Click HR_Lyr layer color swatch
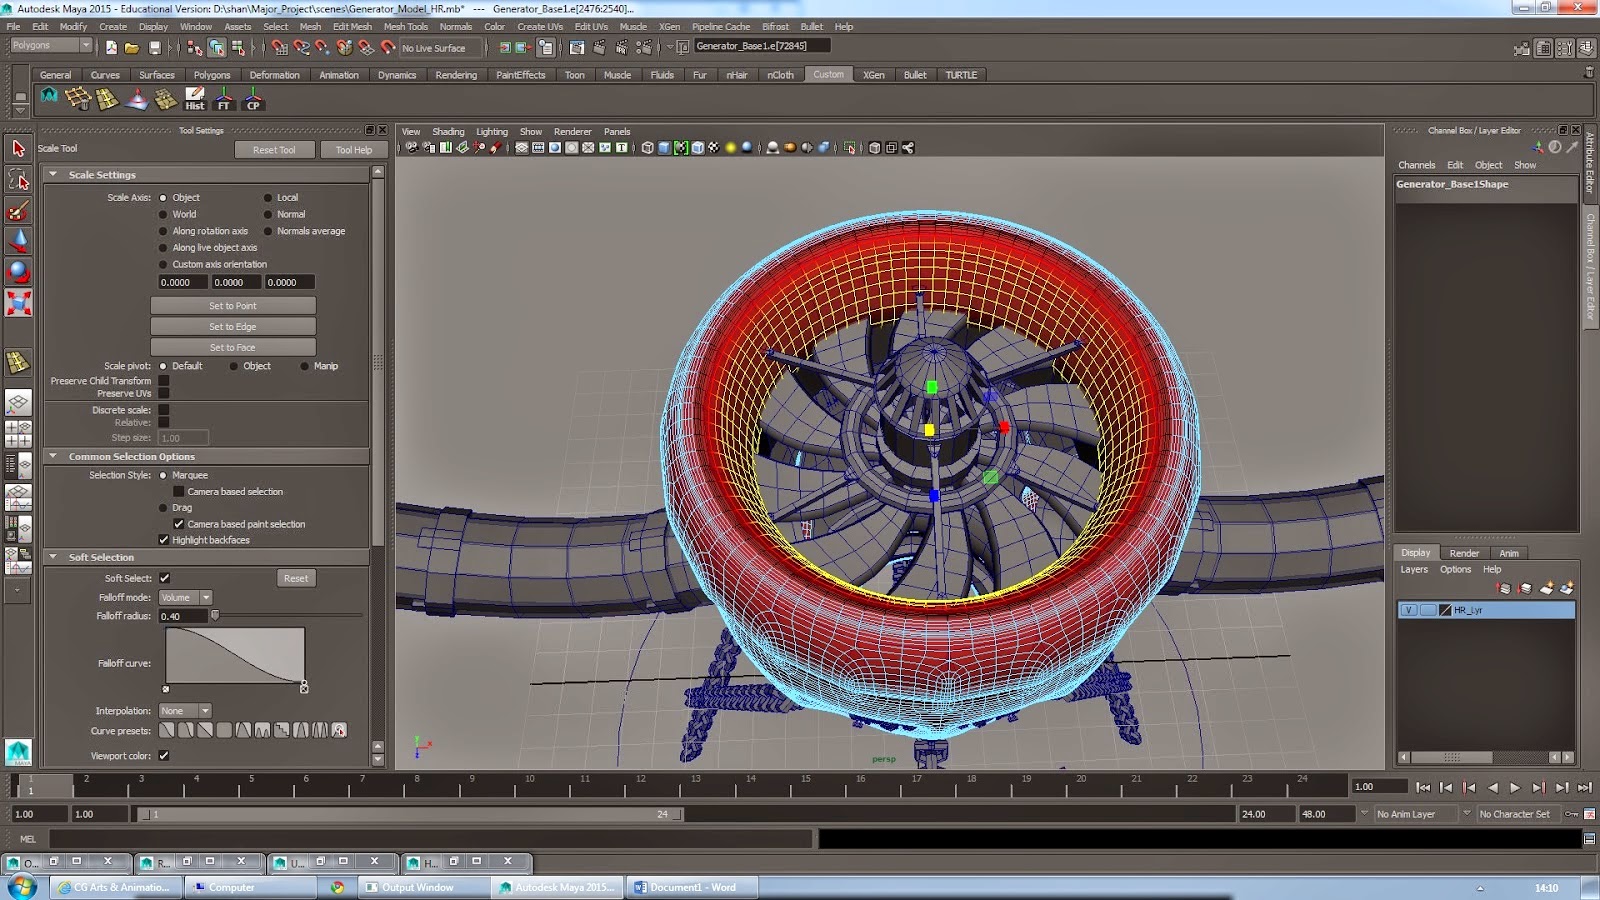This screenshot has width=1600, height=900. 1445,610
